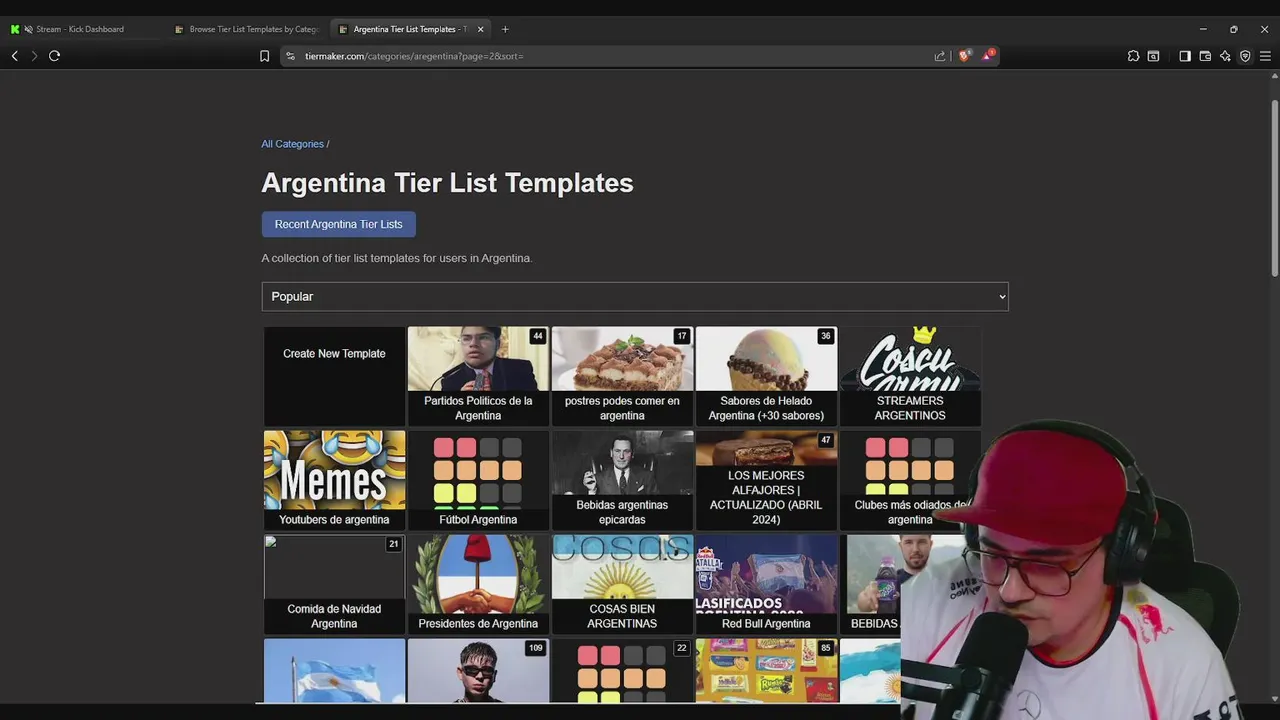Reload the page with the refresh icon
1280x720 pixels.
tap(54, 56)
